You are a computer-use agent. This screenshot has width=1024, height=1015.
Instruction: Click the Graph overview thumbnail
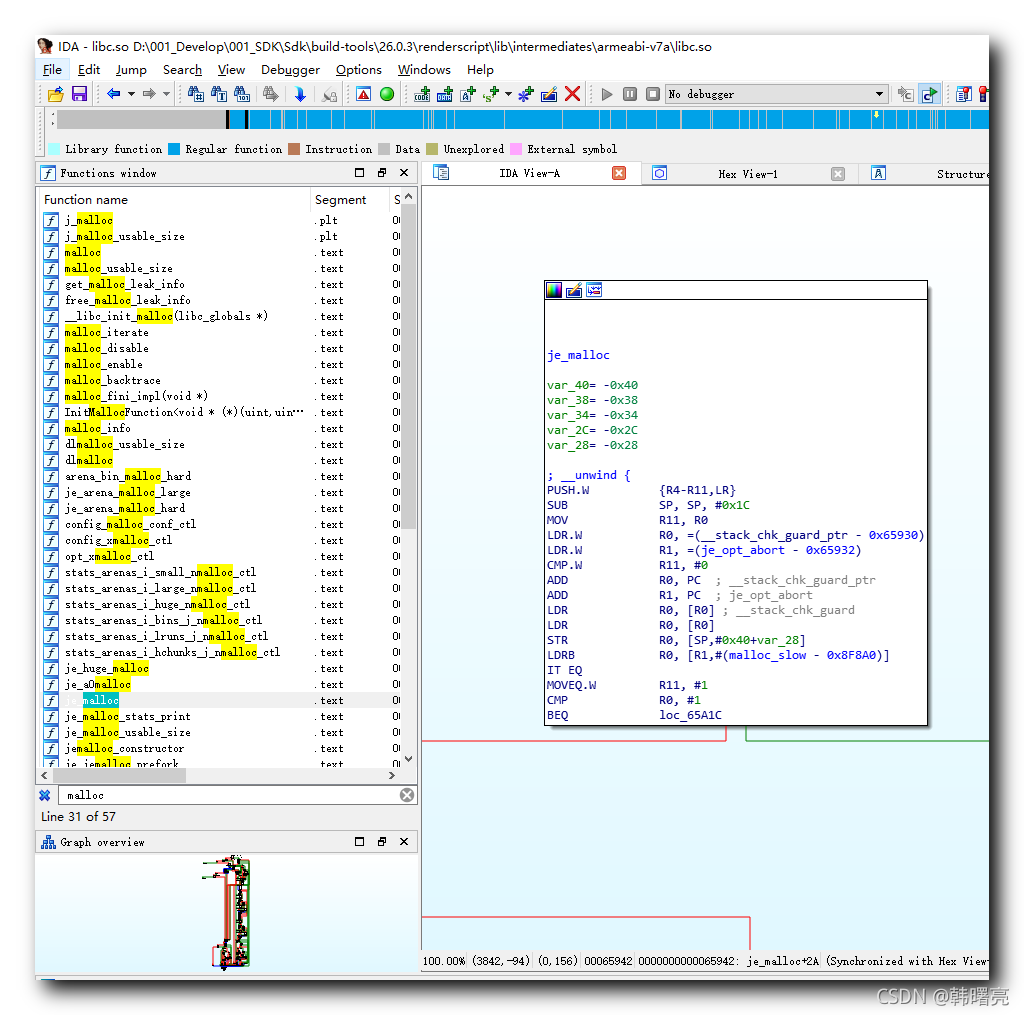pos(227,911)
